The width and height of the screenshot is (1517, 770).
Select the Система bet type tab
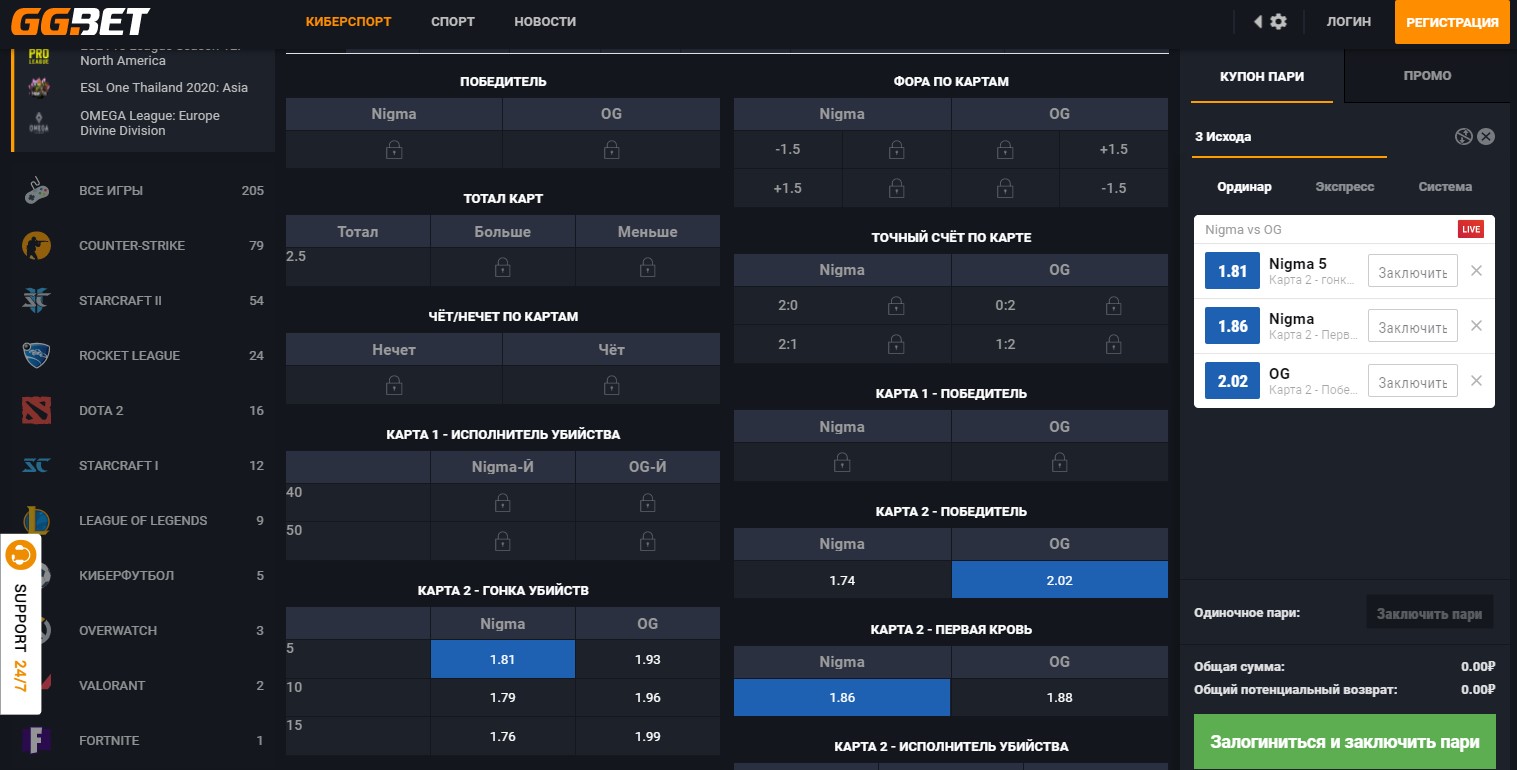pos(1445,187)
